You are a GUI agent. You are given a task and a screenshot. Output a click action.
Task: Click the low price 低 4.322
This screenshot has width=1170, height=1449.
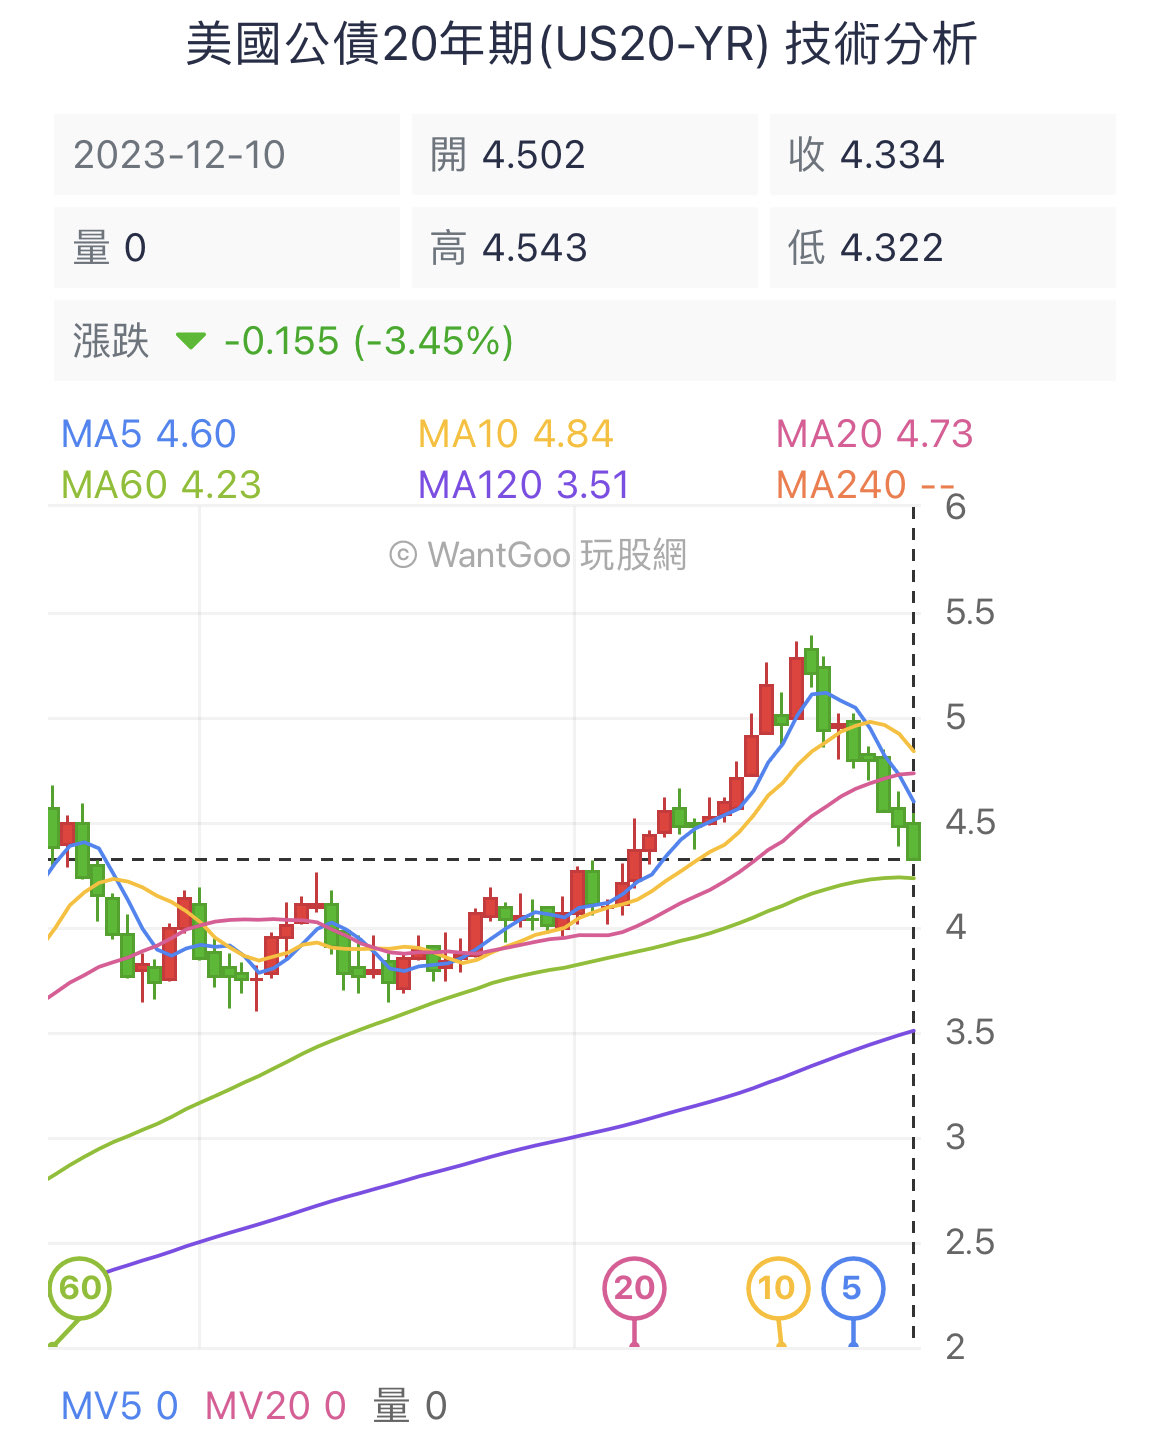[x=942, y=248]
